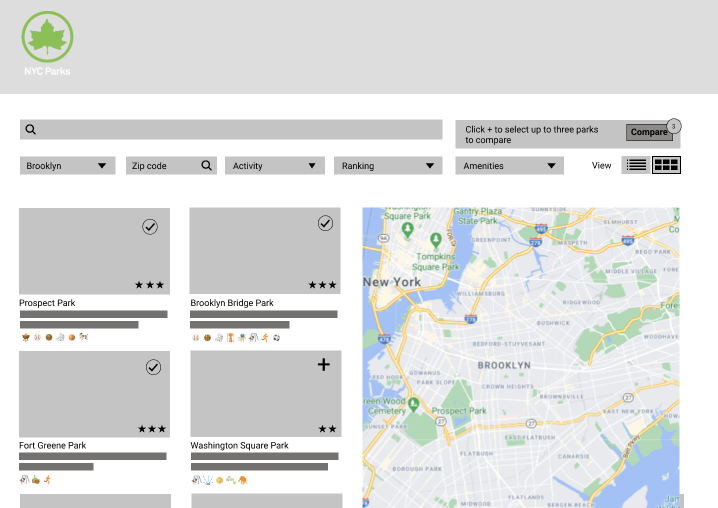The height and width of the screenshot is (508, 718).
Task: Click the magnifier icon in the main search bar
Action: point(31,130)
